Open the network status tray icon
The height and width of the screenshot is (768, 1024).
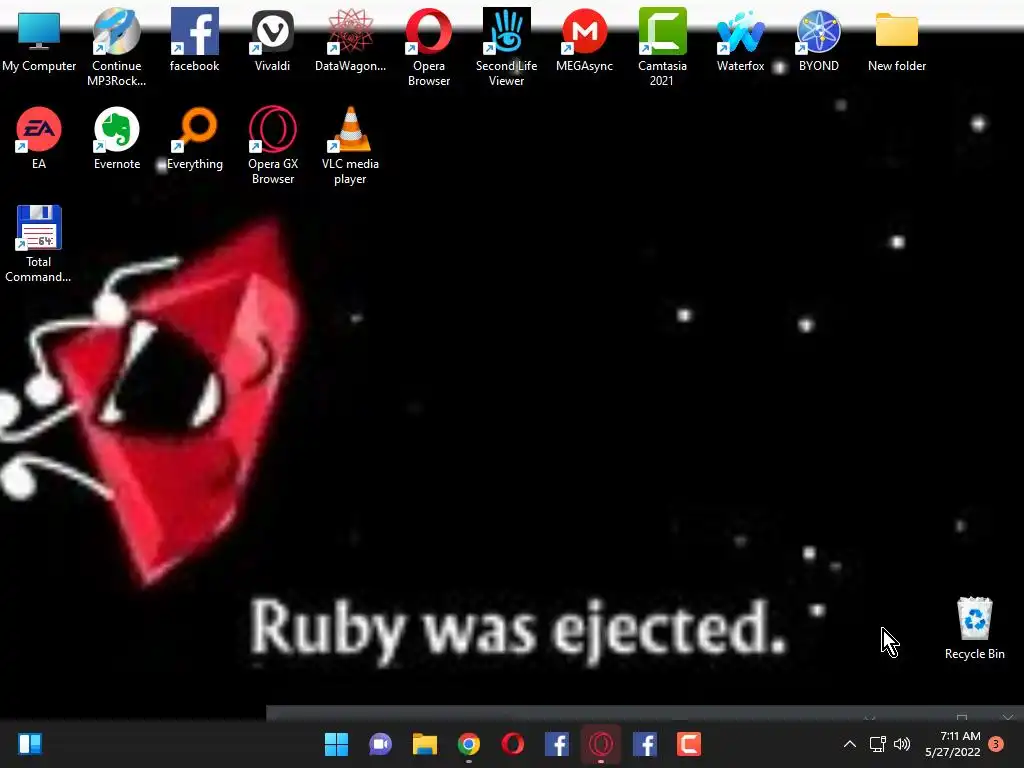pos(877,744)
